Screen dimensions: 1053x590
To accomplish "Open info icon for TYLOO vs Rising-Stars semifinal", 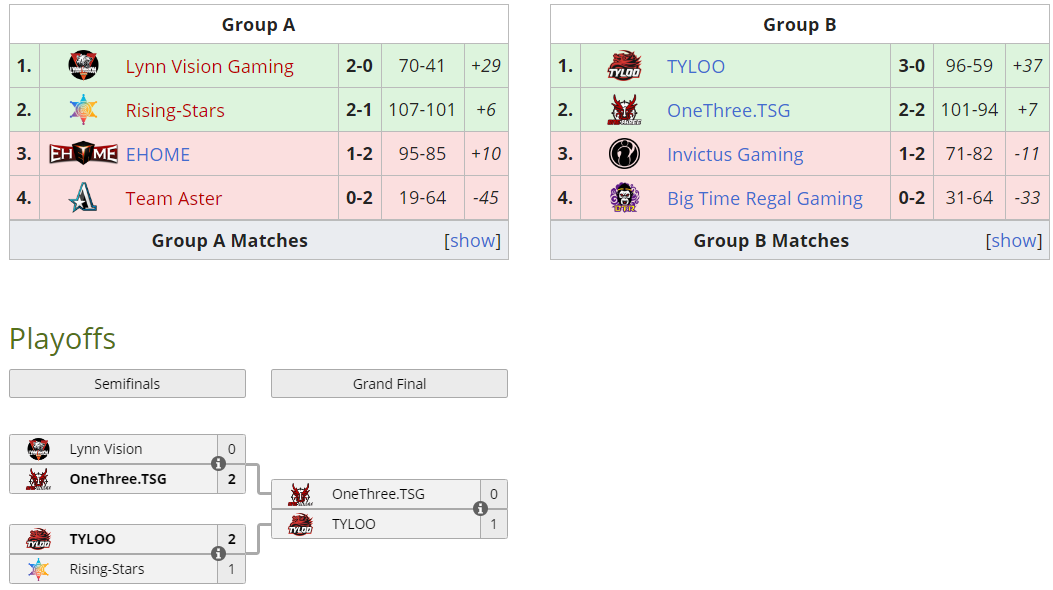I will pyautogui.click(x=218, y=553).
